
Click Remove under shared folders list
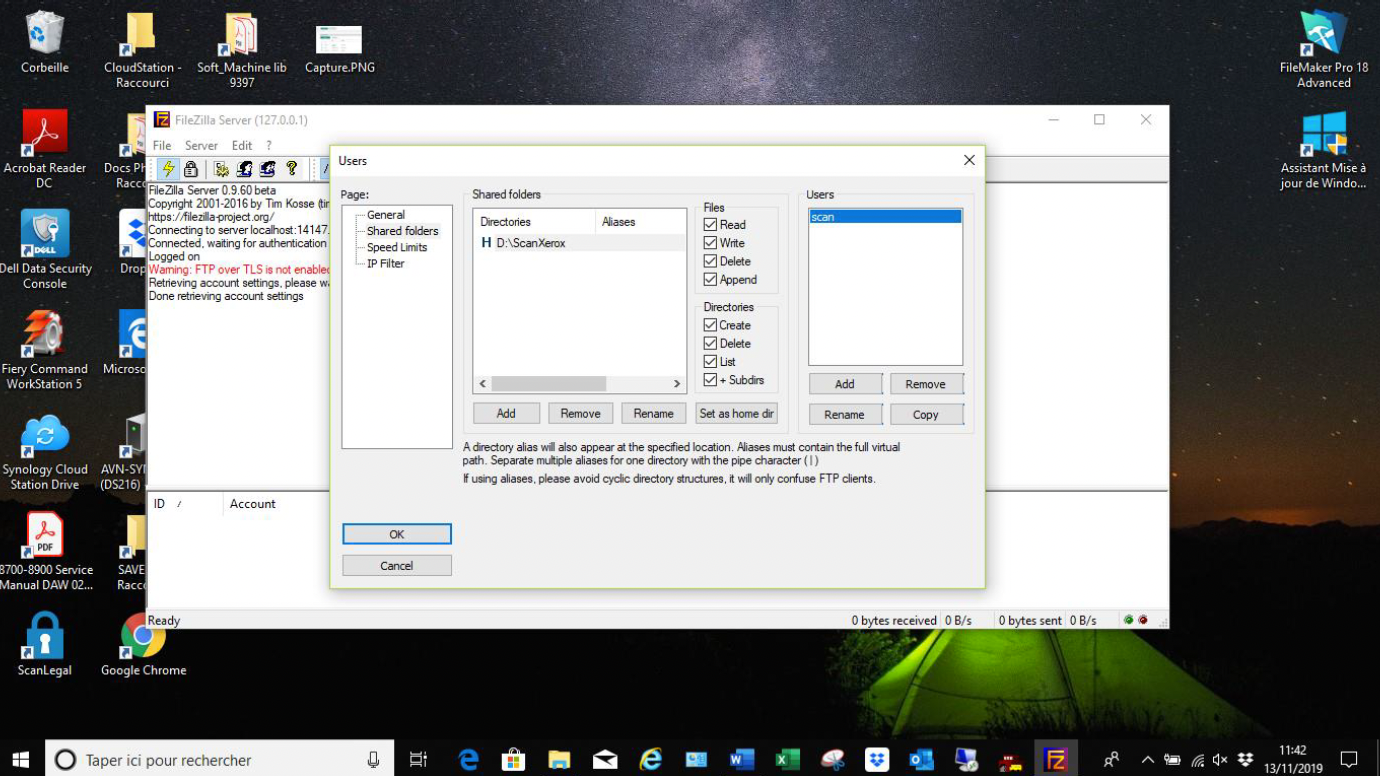pyautogui.click(x=580, y=413)
